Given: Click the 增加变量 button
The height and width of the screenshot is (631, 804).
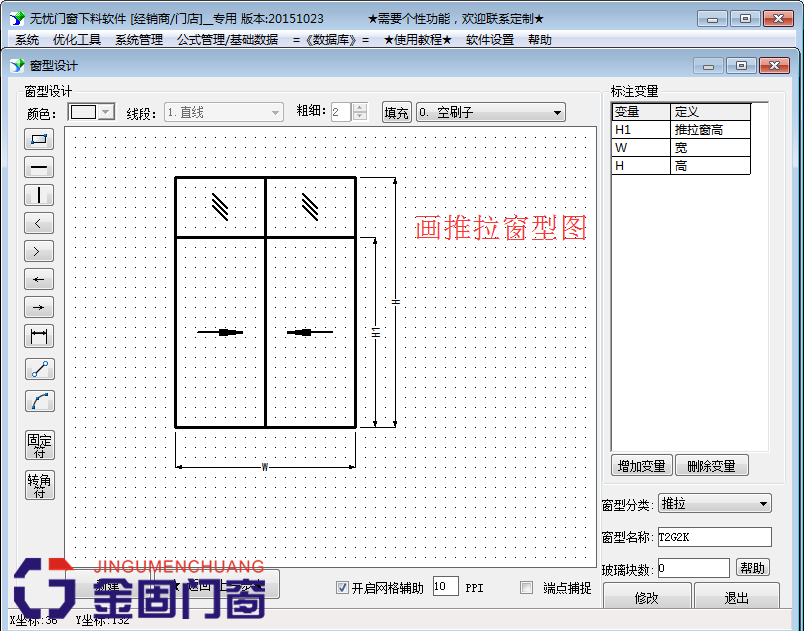Looking at the screenshot, I should pyautogui.click(x=641, y=465).
